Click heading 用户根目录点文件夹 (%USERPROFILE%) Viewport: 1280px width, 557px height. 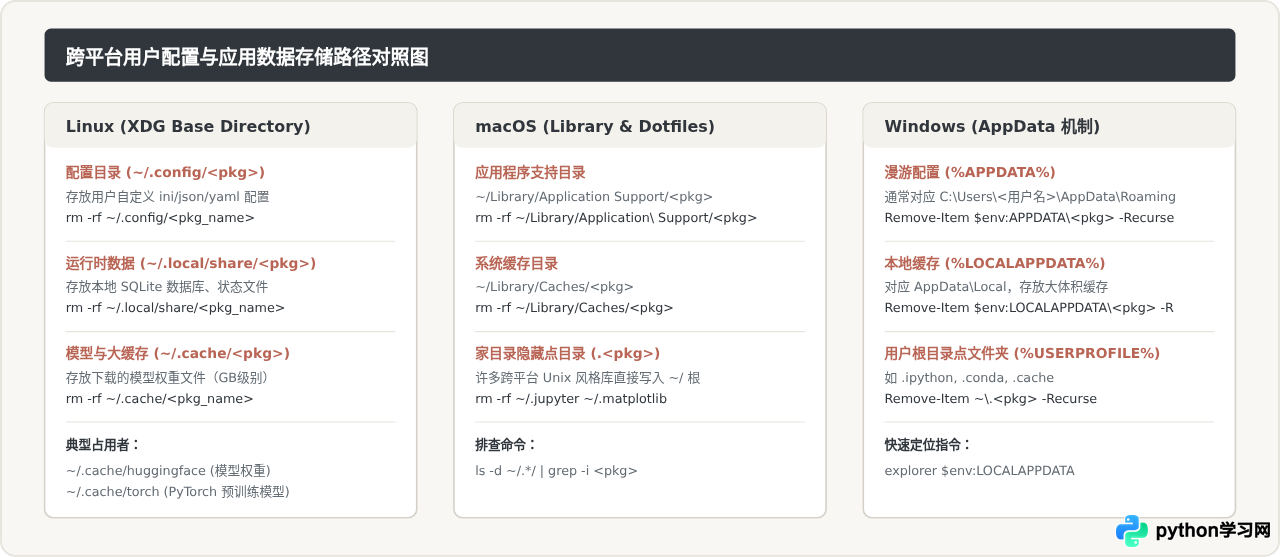[x=1022, y=353]
